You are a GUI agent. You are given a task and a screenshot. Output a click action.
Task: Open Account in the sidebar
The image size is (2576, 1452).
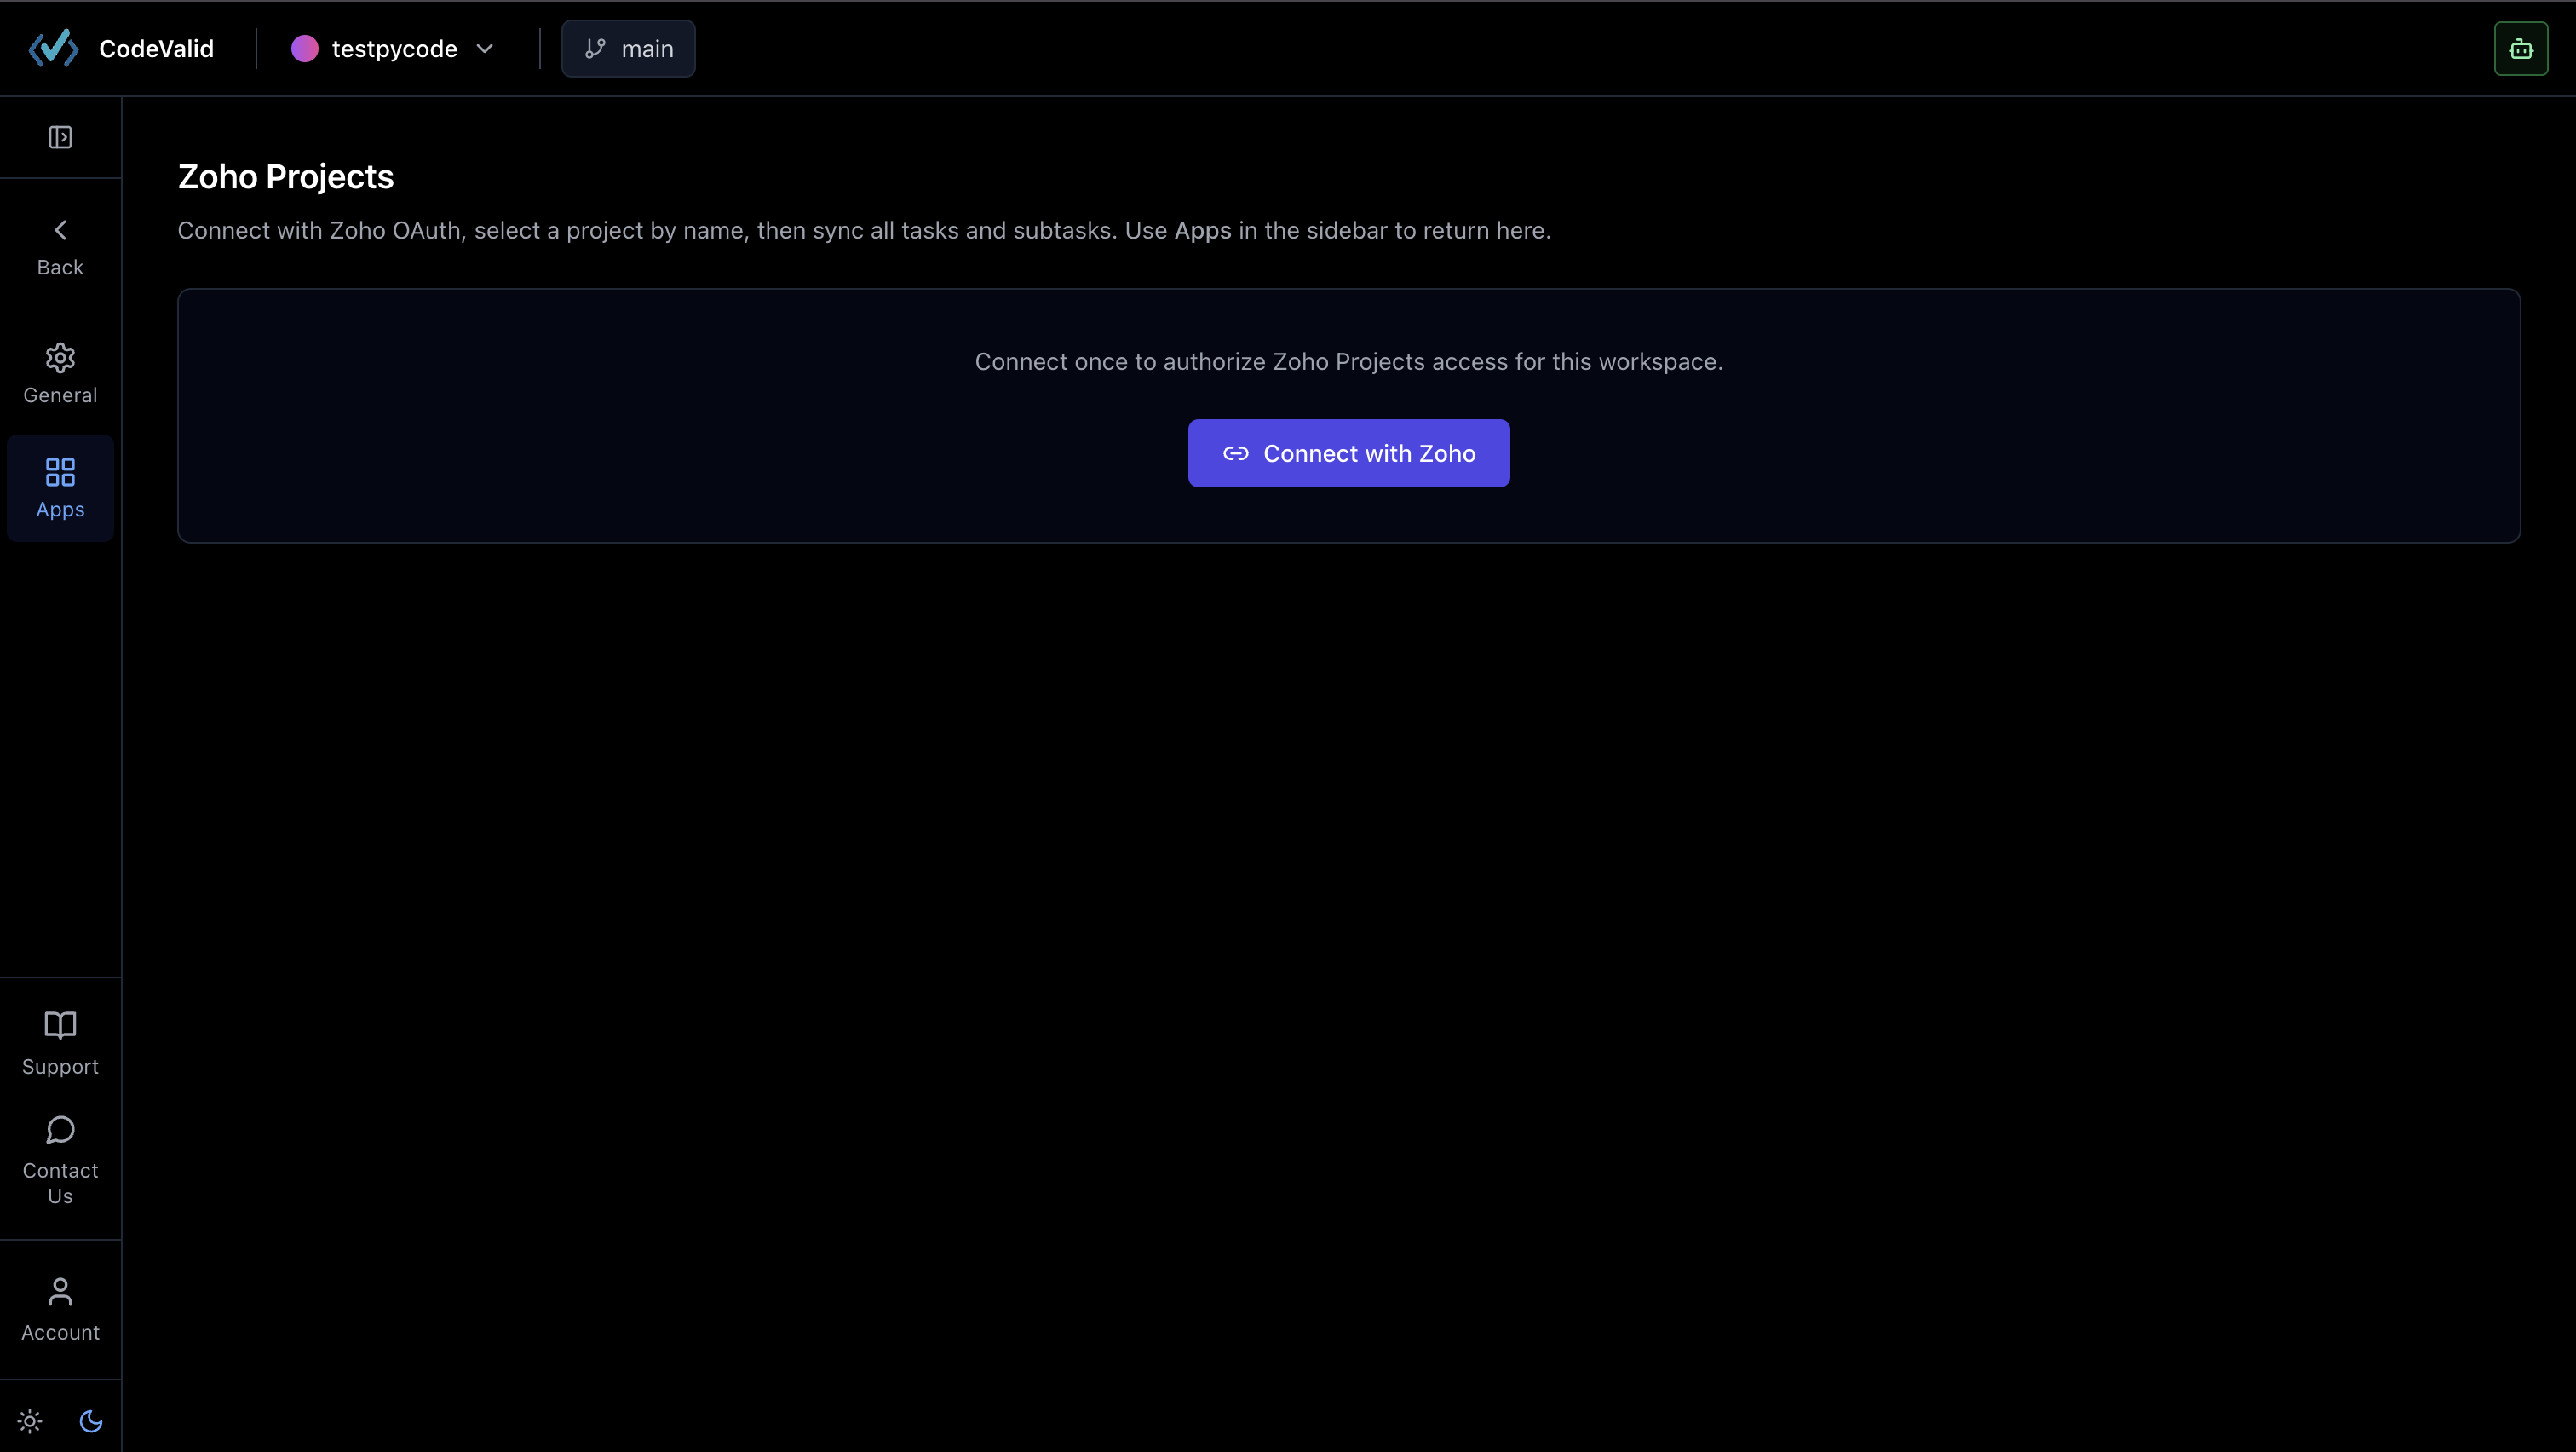tap(60, 1309)
